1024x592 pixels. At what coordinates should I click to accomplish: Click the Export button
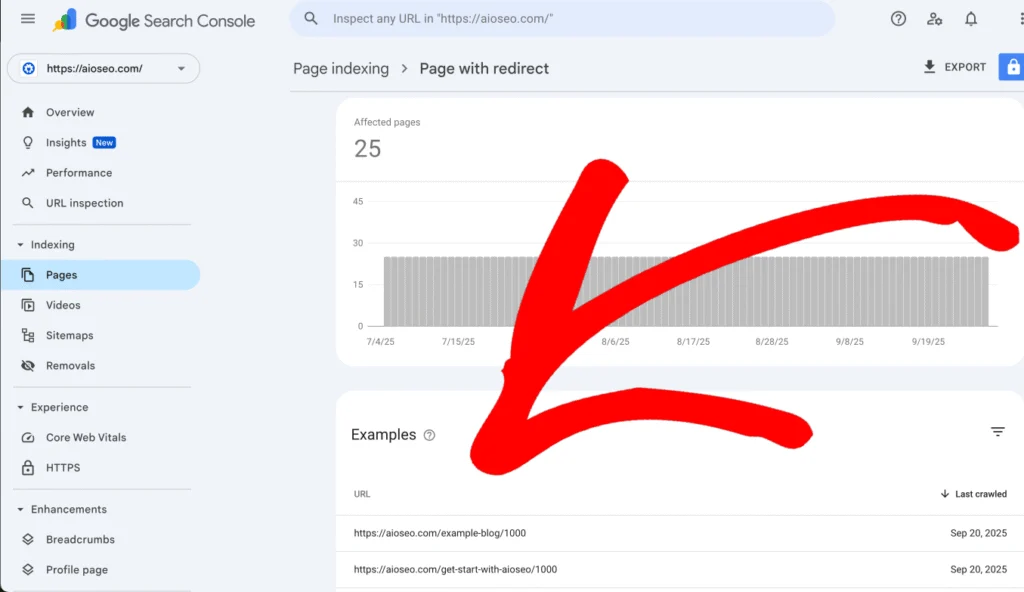tap(954, 67)
